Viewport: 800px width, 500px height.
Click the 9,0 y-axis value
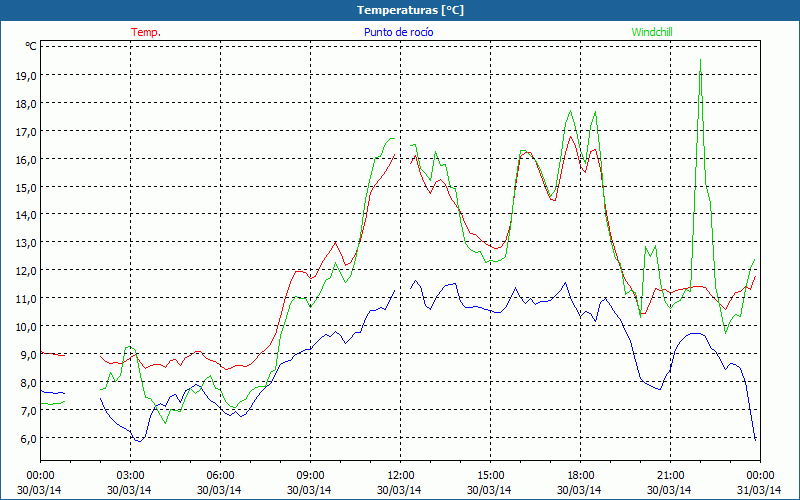pyautogui.click(x=28, y=355)
